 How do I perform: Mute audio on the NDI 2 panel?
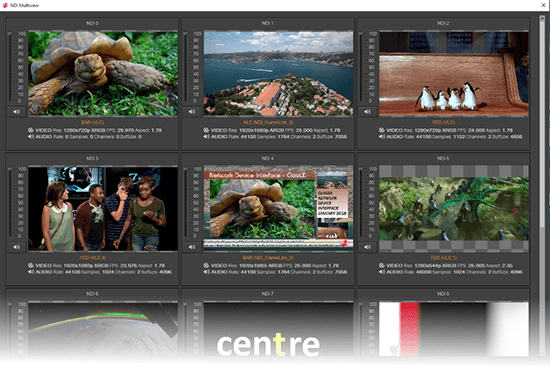coord(367,112)
